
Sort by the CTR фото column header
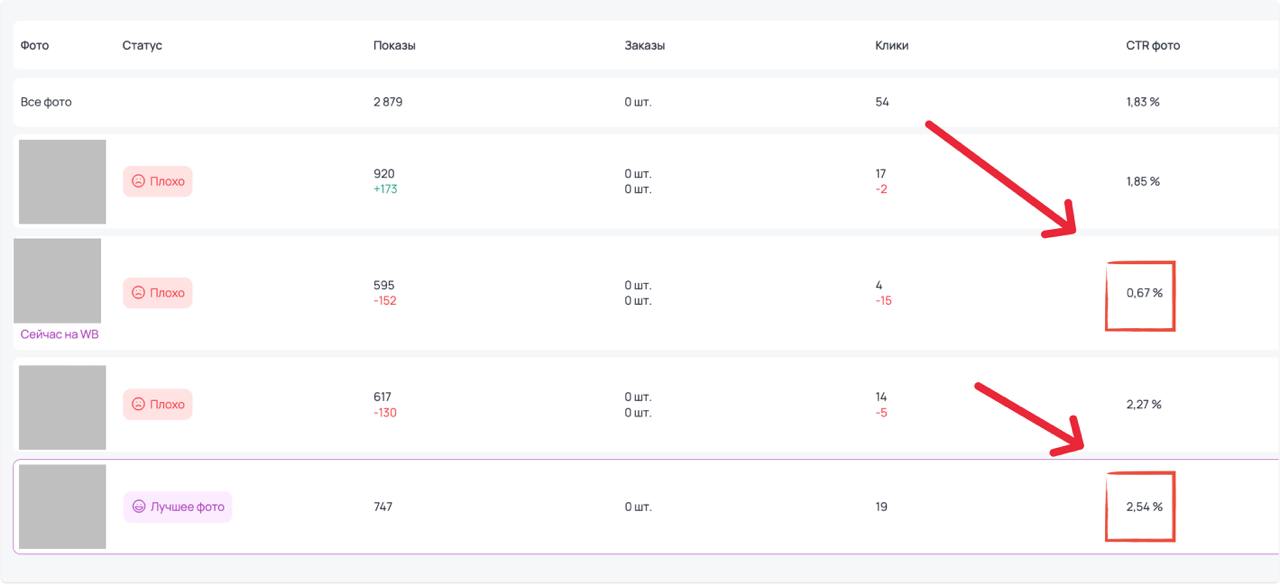coord(1153,46)
